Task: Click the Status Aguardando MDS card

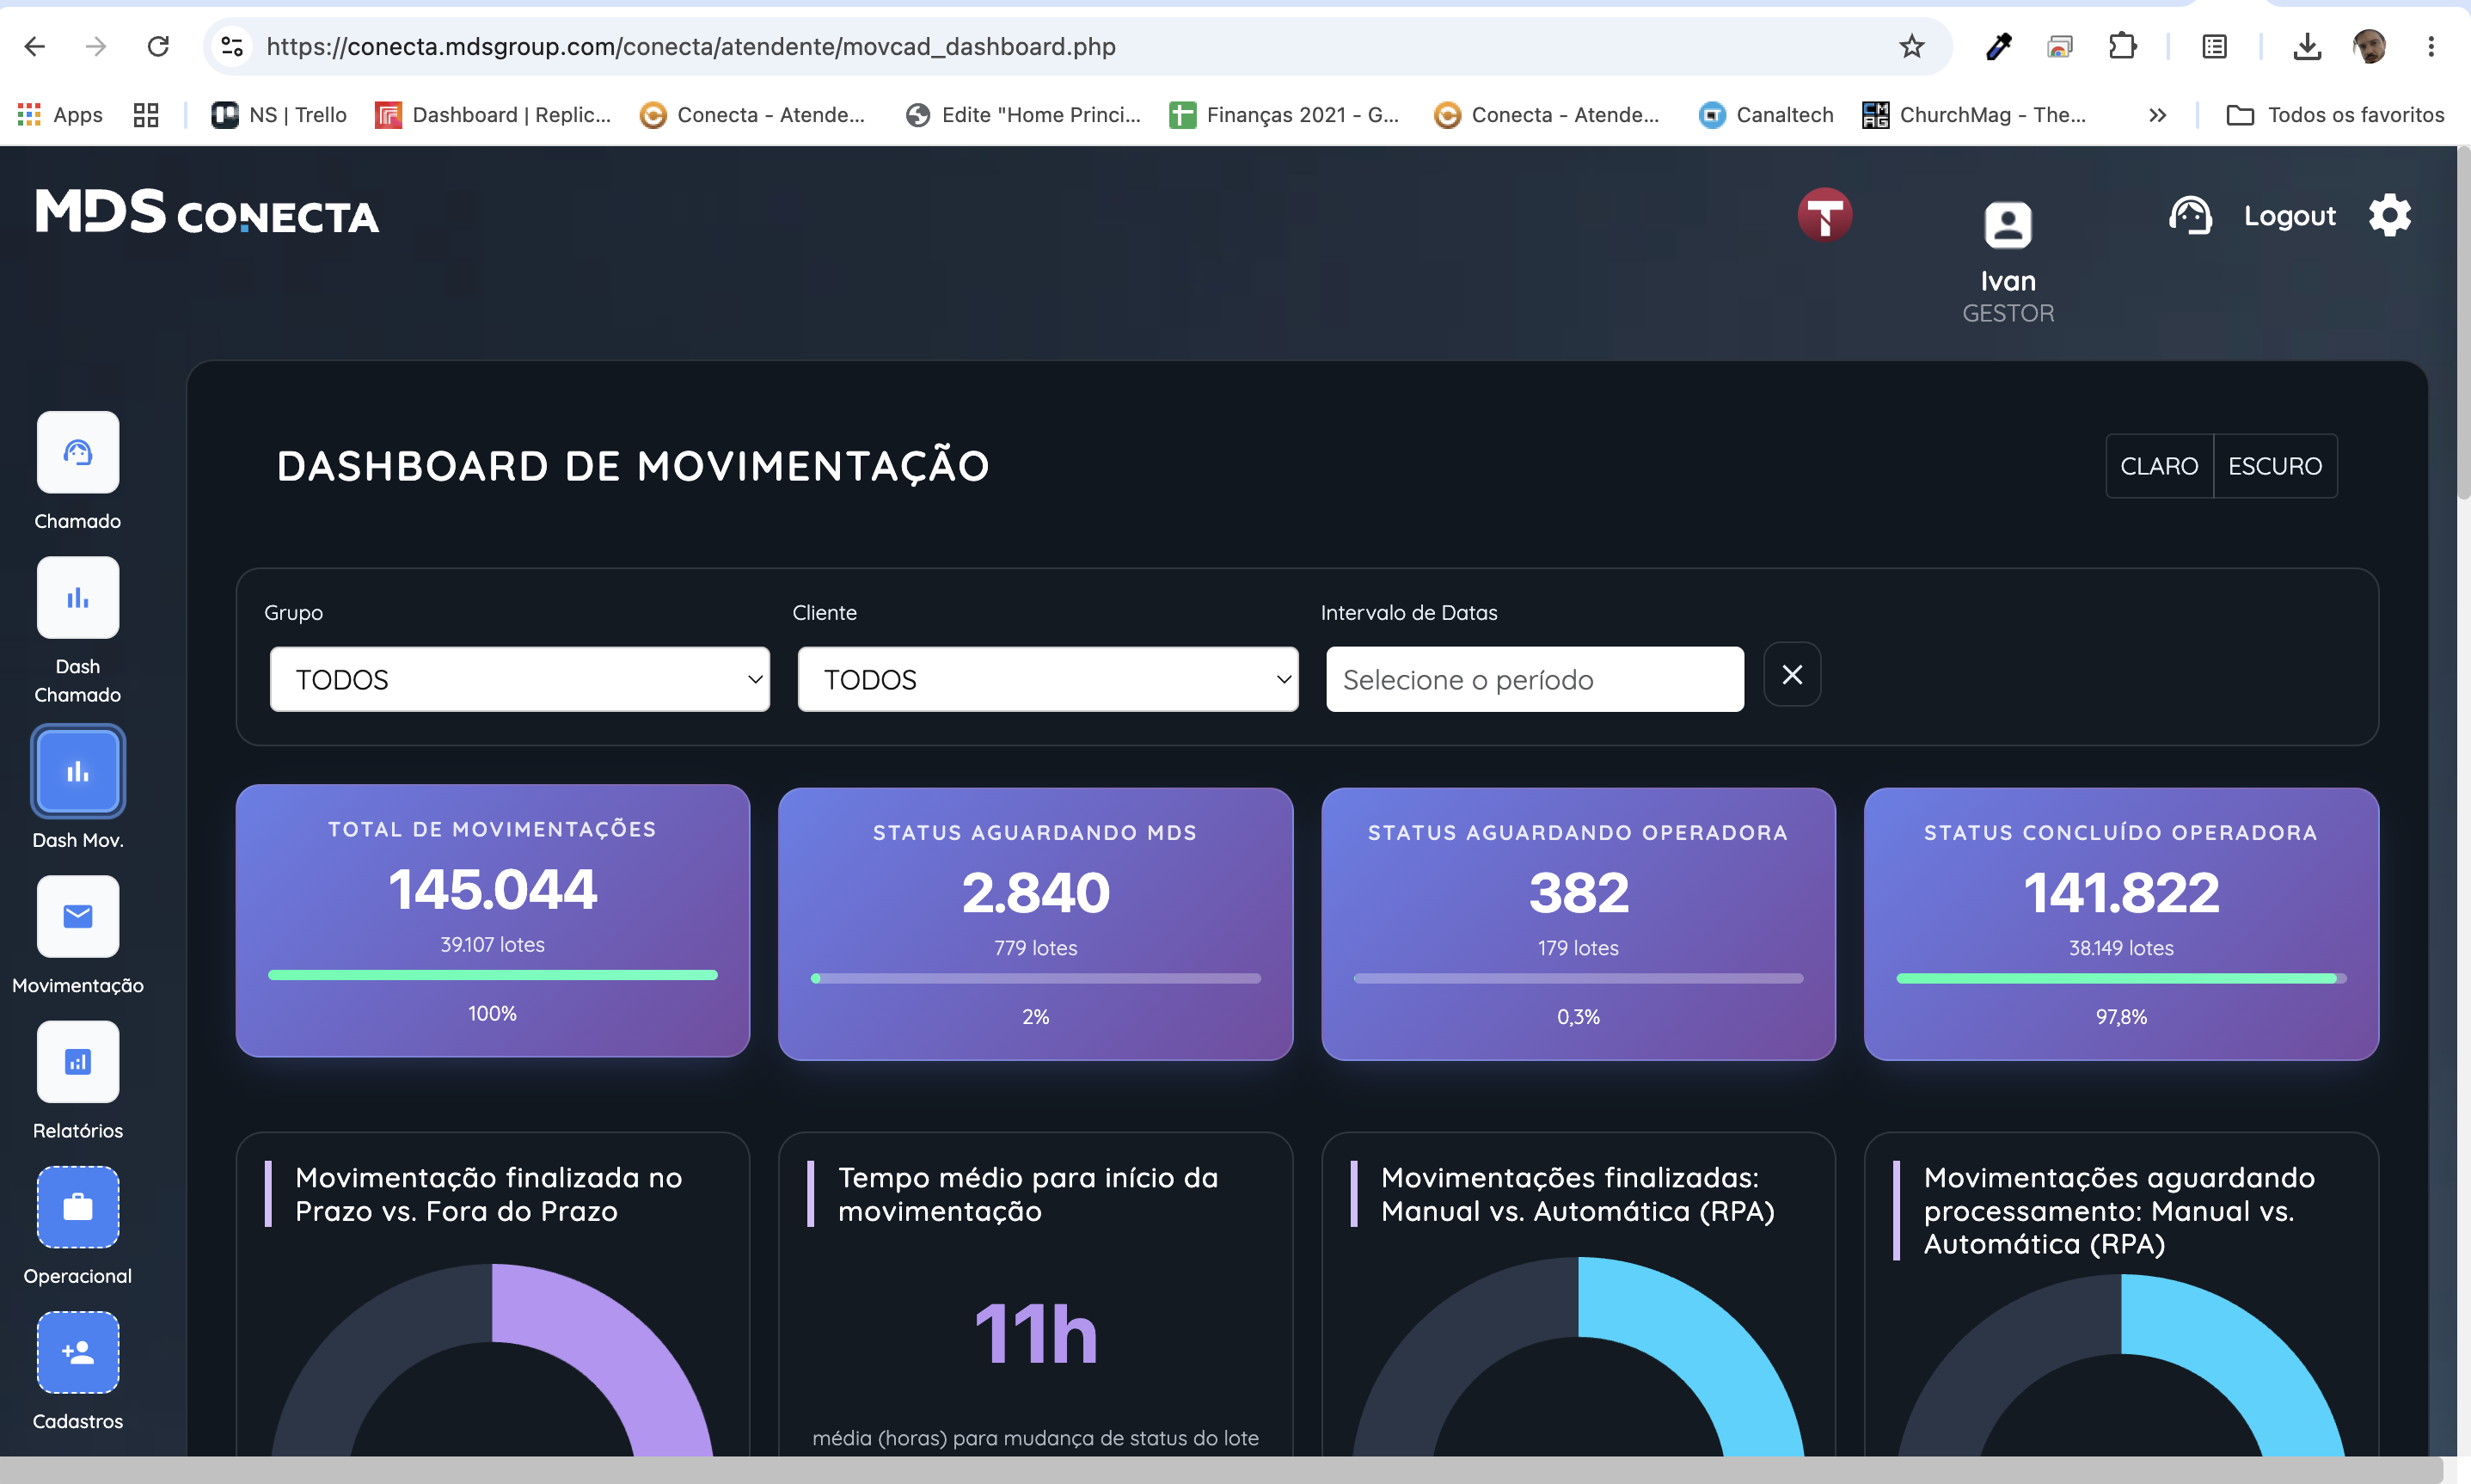Action: (1036, 924)
